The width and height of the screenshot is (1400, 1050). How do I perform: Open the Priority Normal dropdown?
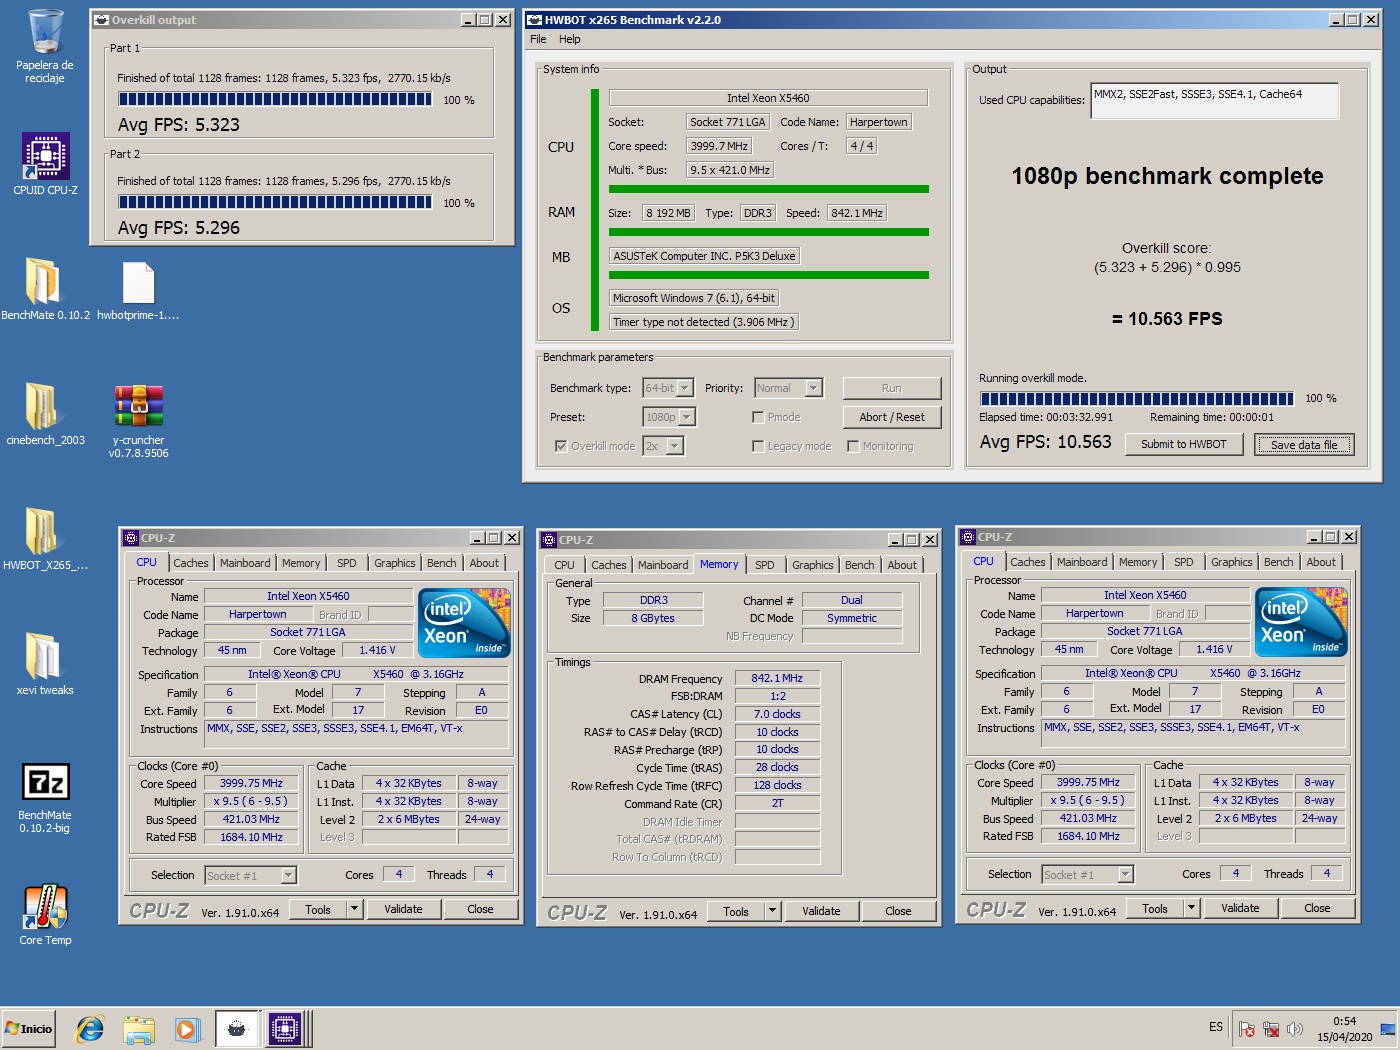[789, 388]
